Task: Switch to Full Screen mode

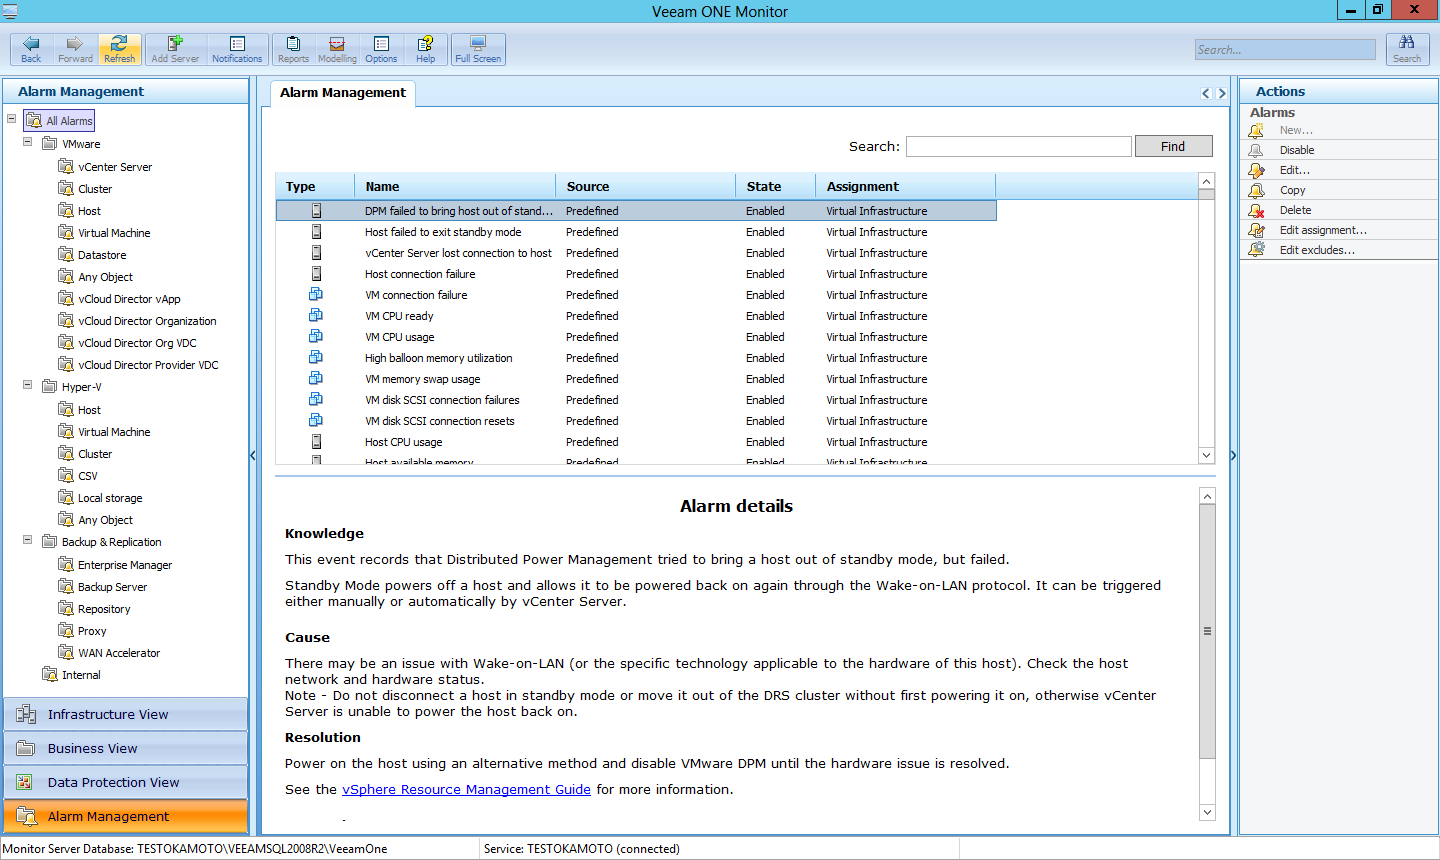Action: 478,49
